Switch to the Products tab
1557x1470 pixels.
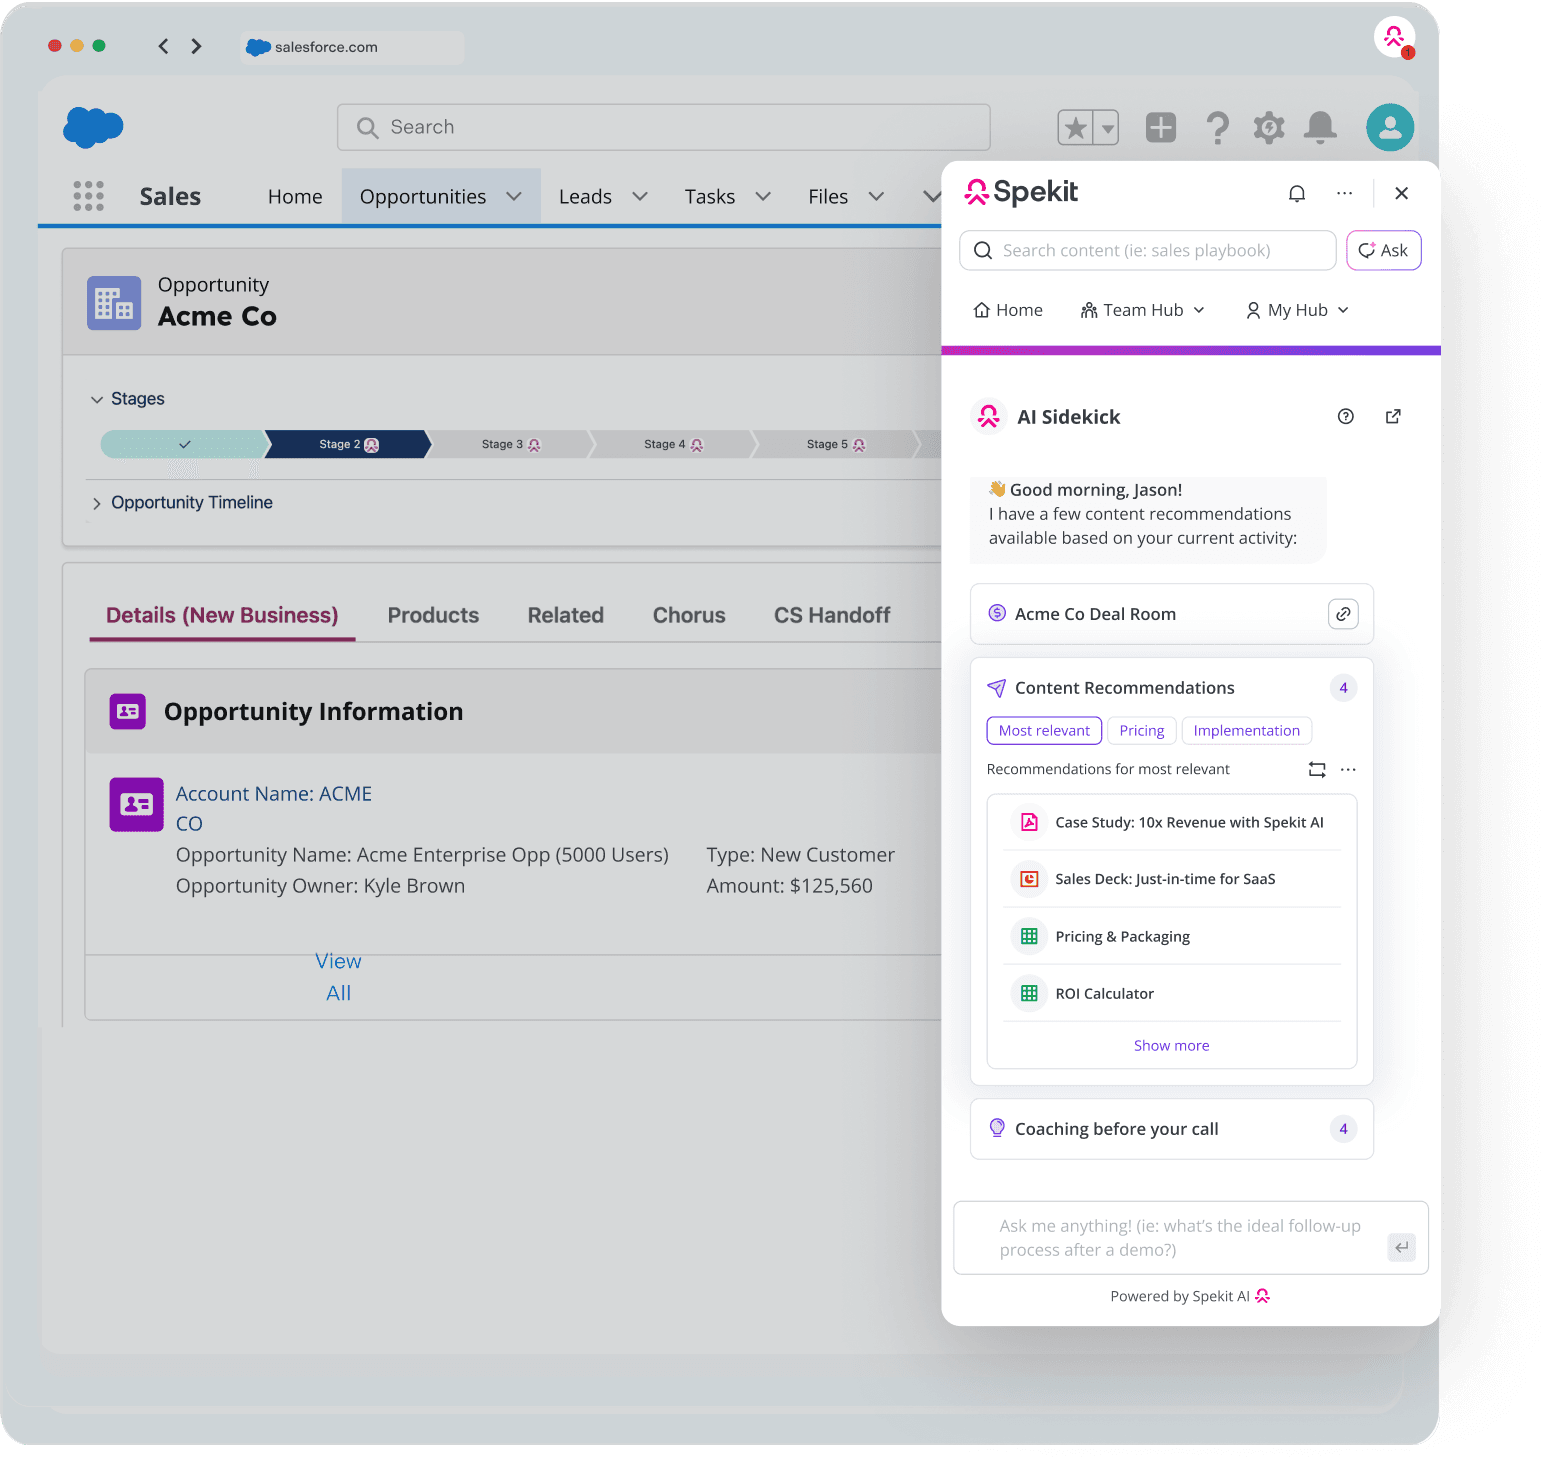433,615
